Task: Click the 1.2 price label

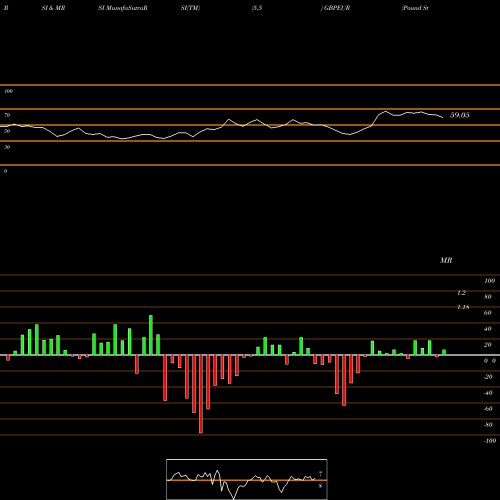Action: pyautogui.click(x=461, y=293)
